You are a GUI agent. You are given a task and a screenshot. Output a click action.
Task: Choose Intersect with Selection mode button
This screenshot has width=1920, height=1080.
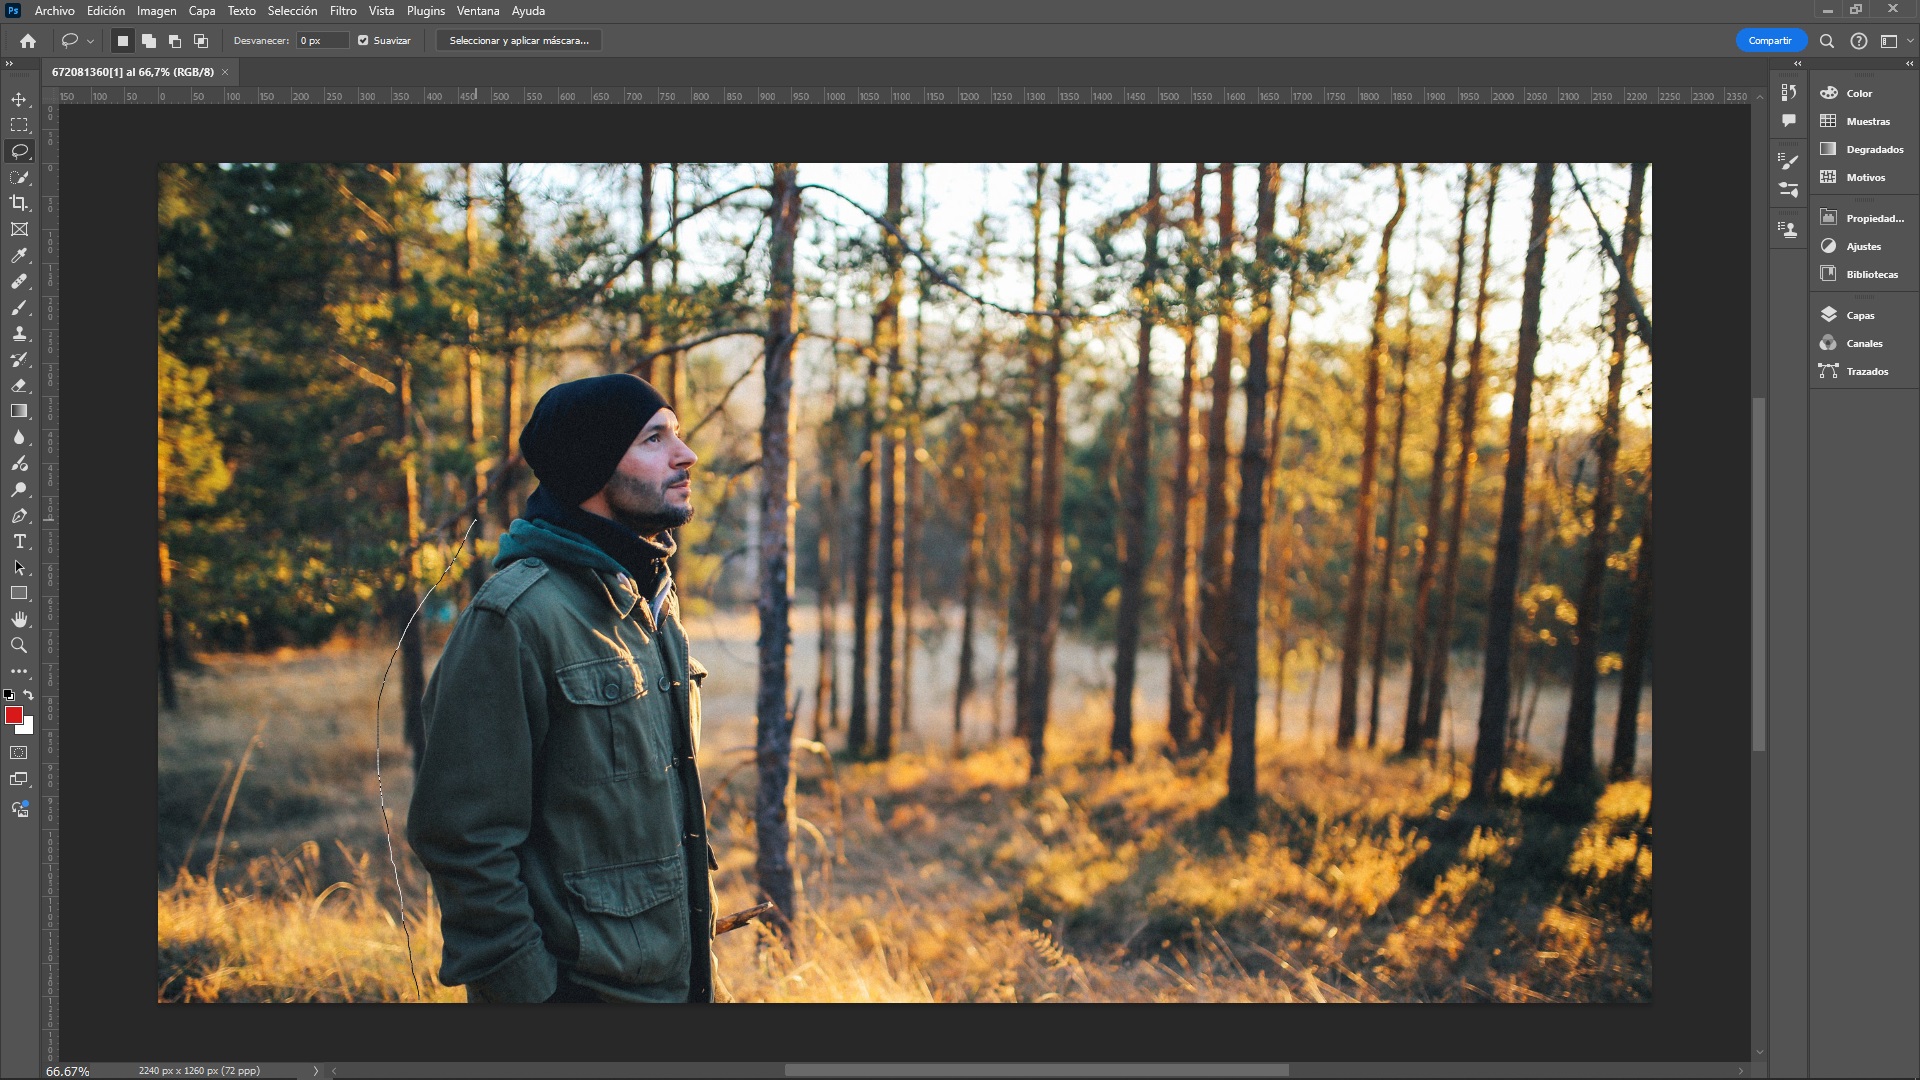point(201,41)
